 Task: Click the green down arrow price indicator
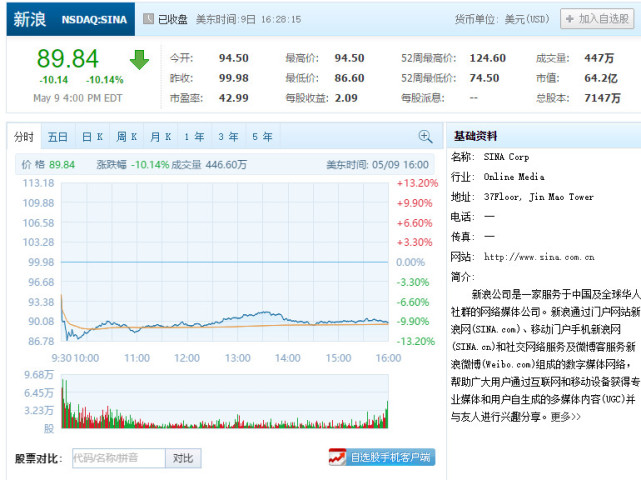click(x=139, y=60)
